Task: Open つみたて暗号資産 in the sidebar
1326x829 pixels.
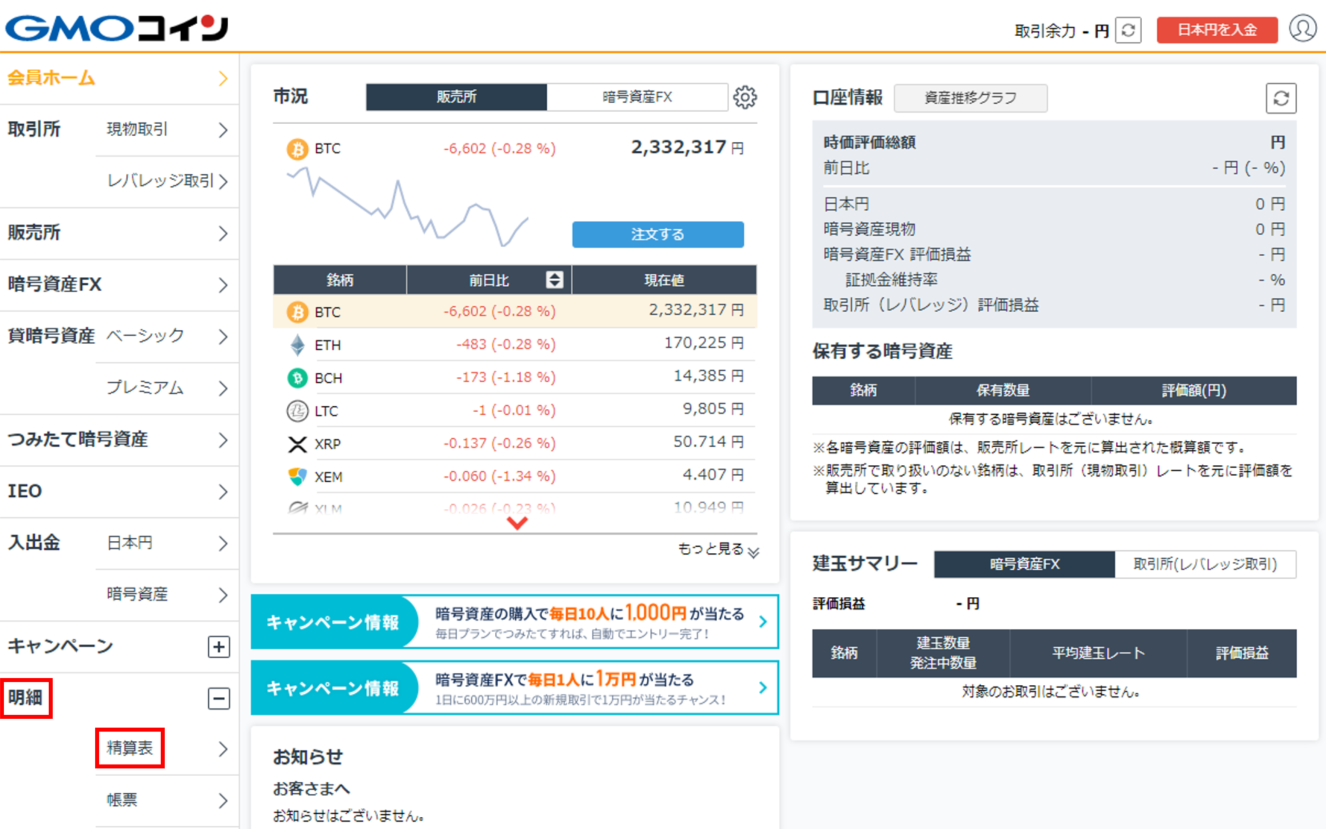Action: tap(119, 440)
